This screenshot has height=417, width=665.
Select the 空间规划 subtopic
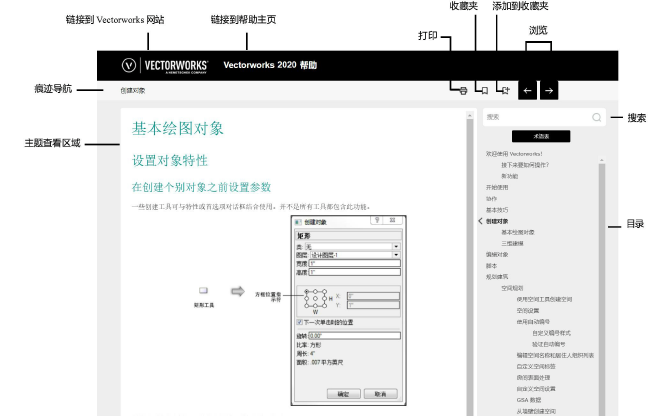click(512, 288)
